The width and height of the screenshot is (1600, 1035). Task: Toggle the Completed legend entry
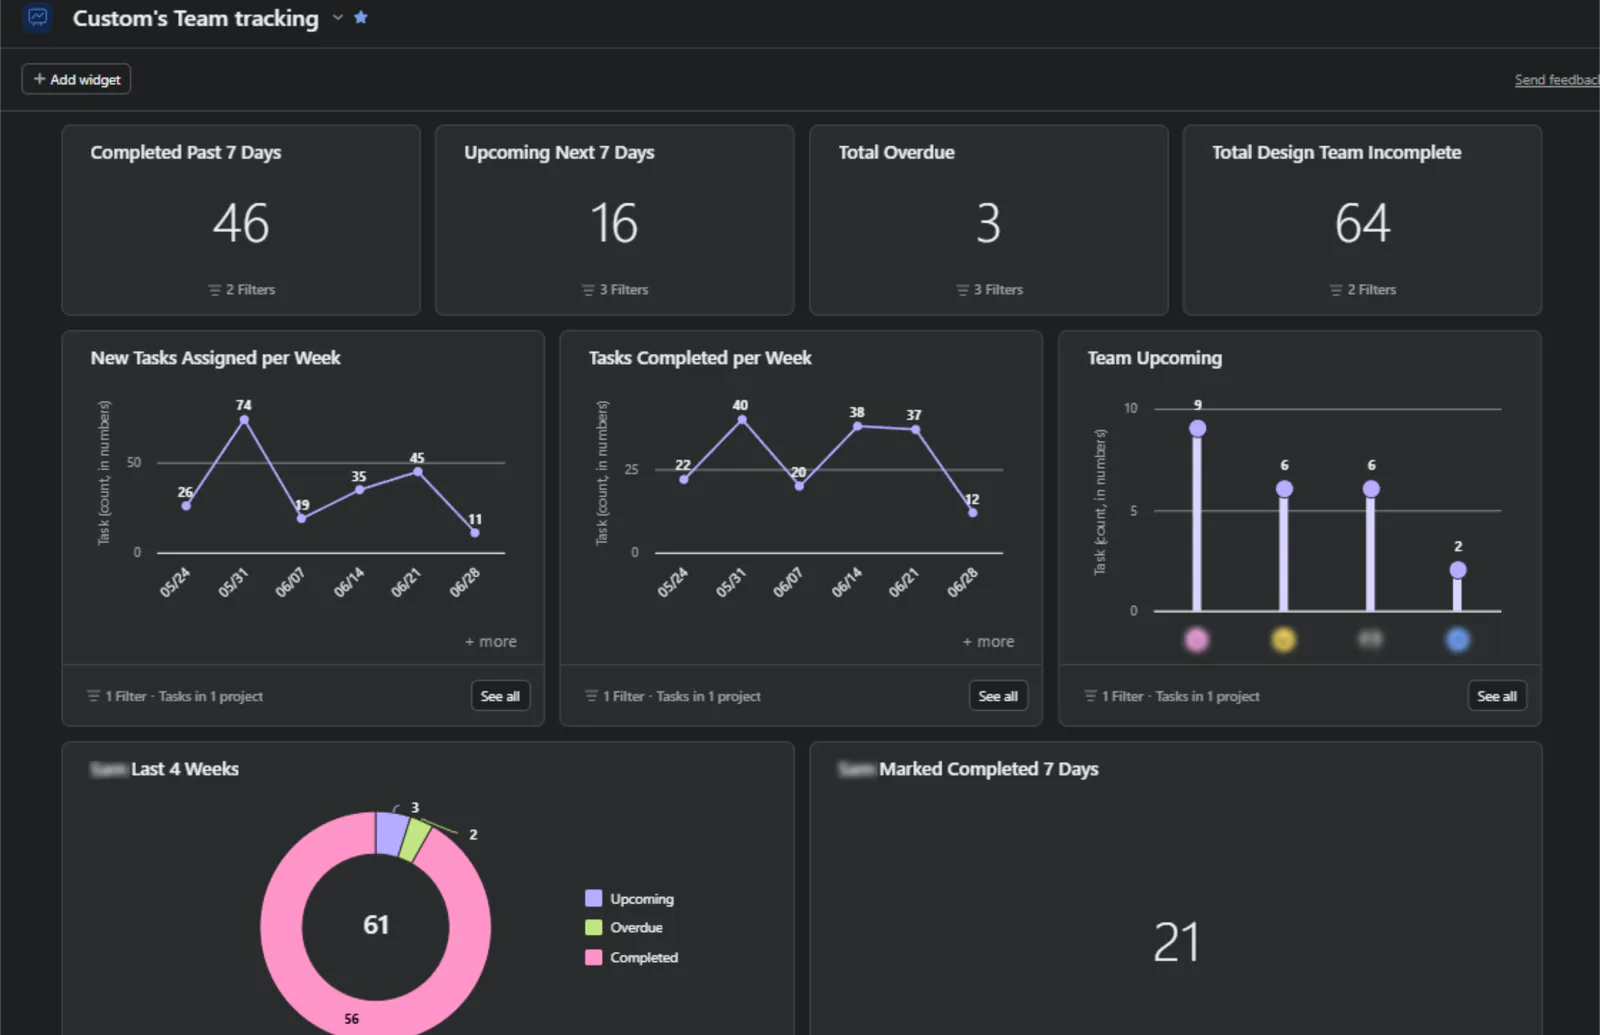[631, 957]
